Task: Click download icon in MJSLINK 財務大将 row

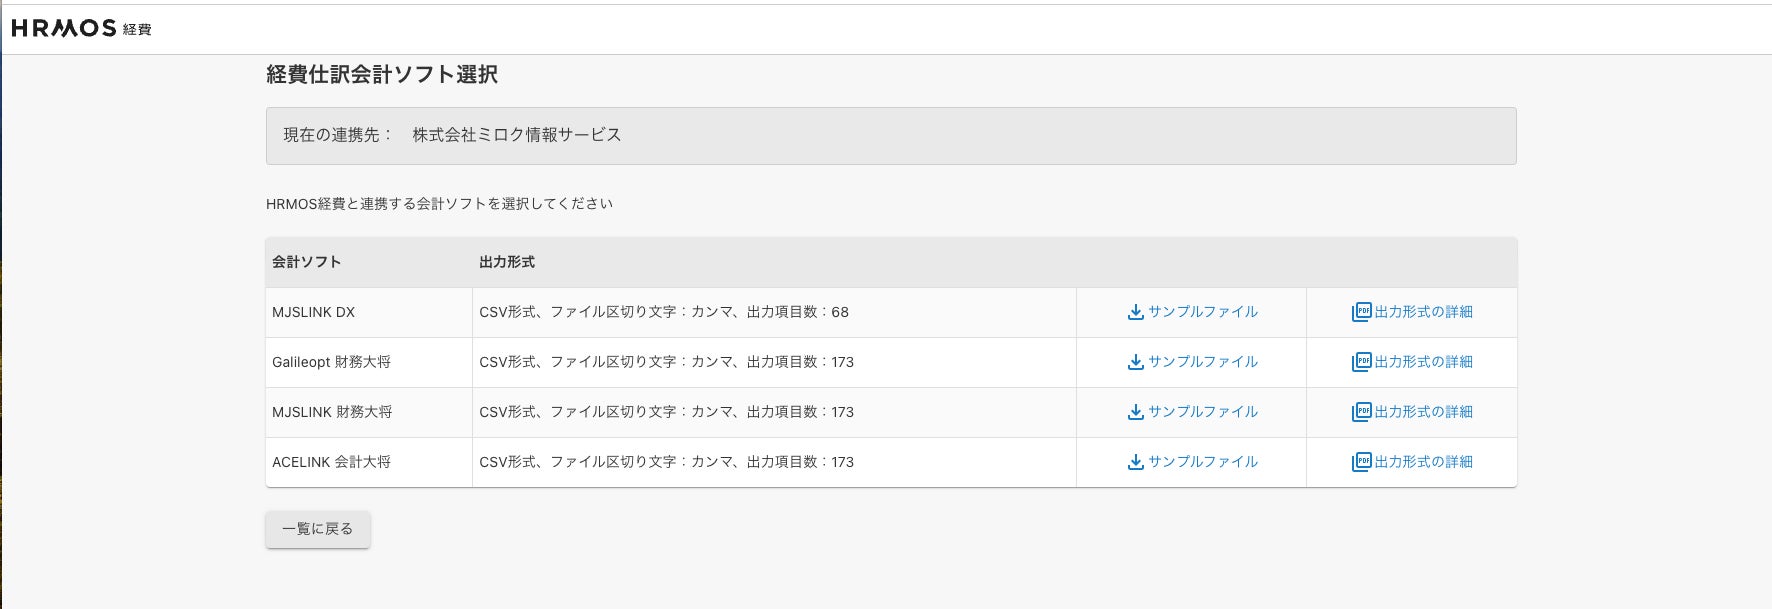Action: point(1135,412)
